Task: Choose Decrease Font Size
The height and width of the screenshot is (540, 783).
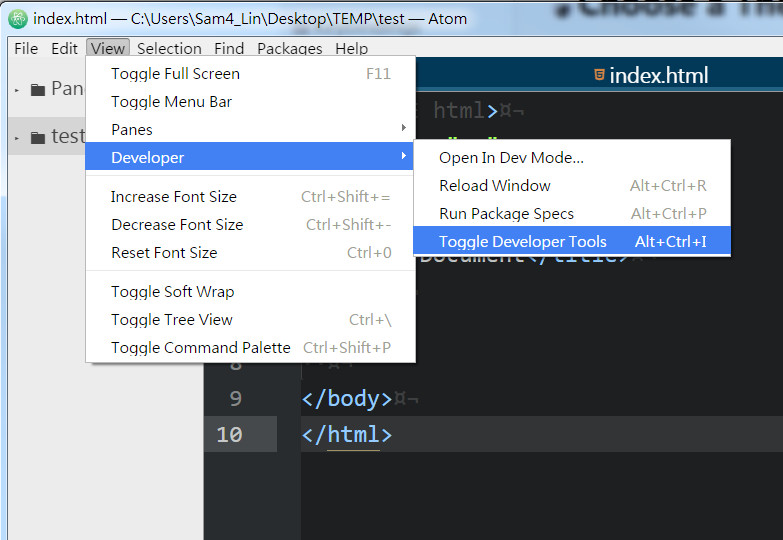Action: (x=251, y=225)
